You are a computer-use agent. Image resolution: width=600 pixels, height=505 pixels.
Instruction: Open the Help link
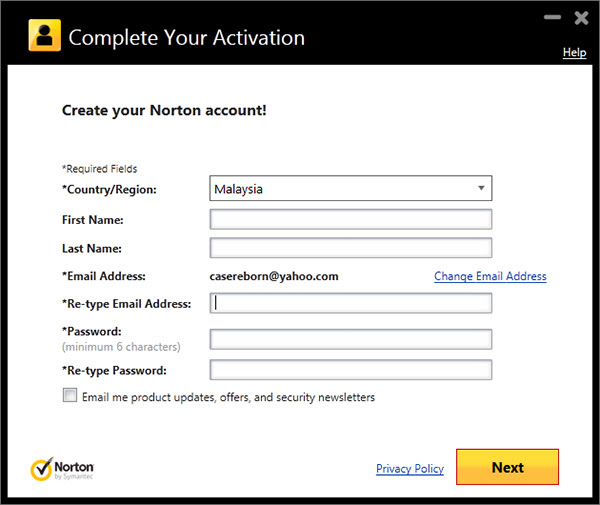point(574,52)
